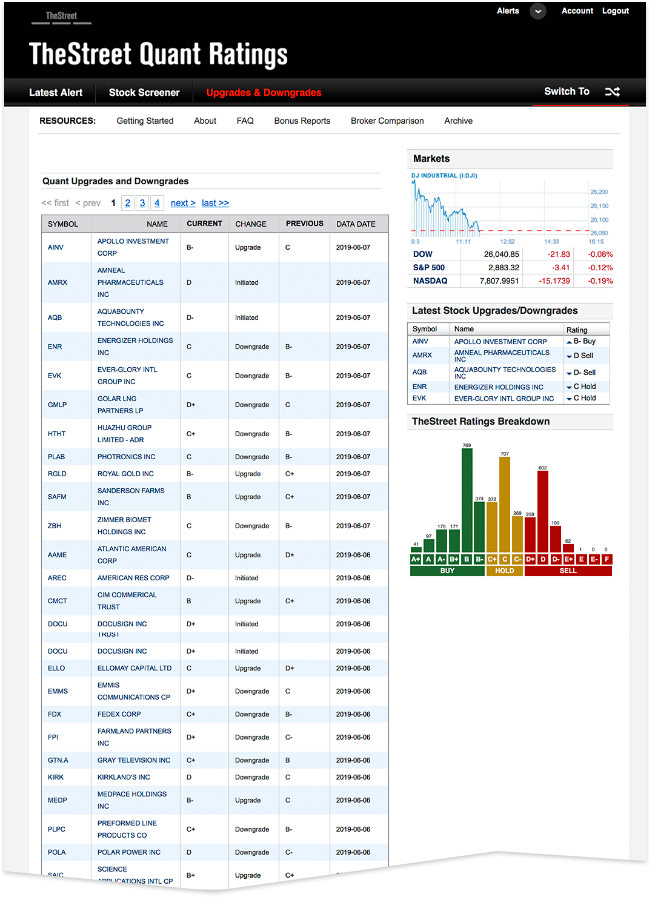
Task: Open SANDERSON FARMS INC name
Action: [130, 497]
